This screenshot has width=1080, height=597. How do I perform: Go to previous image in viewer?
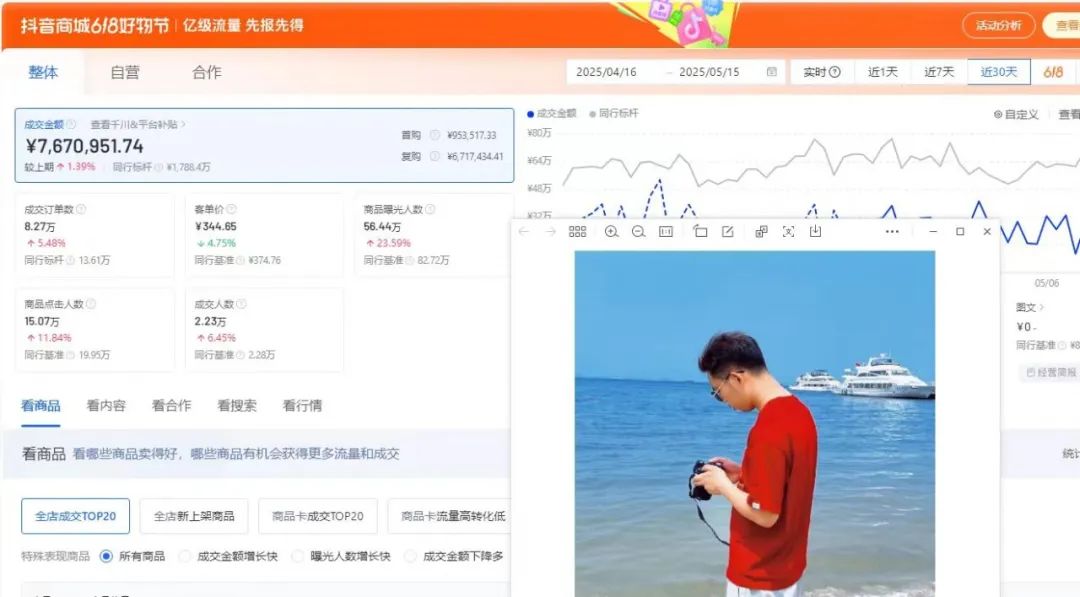tap(523, 231)
